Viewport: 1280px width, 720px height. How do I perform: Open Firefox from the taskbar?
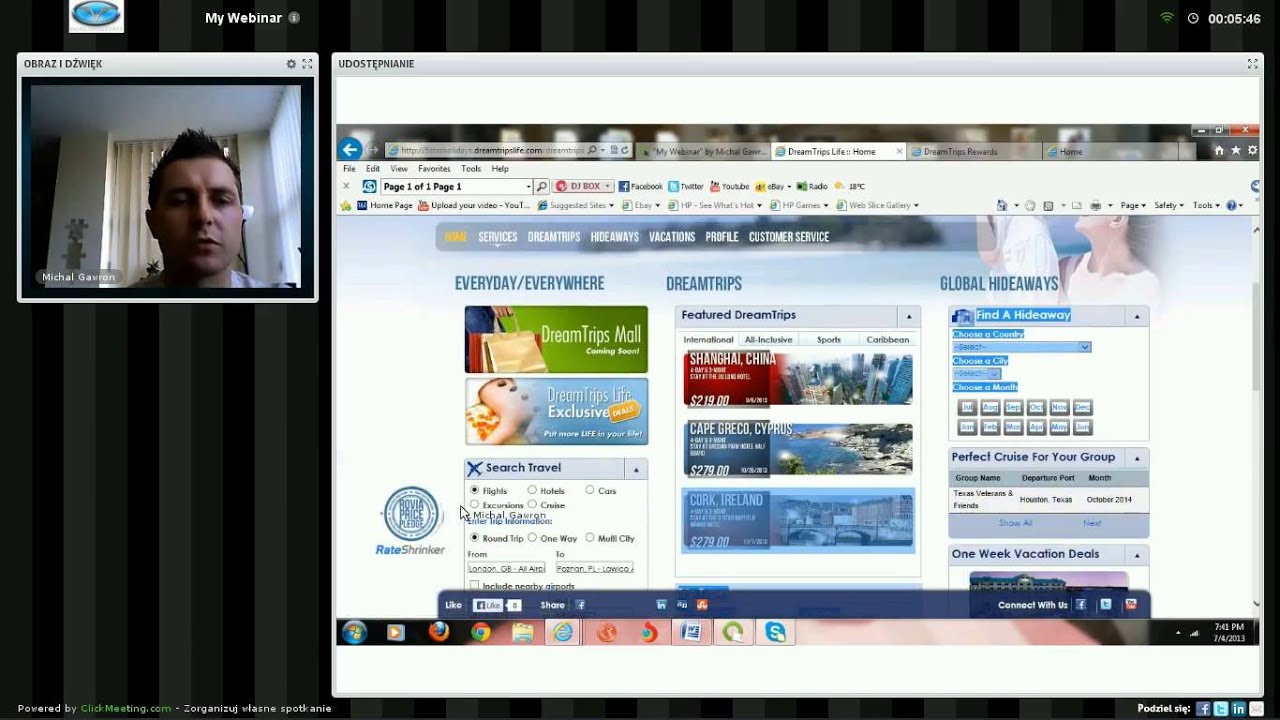click(x=439, y=632)
